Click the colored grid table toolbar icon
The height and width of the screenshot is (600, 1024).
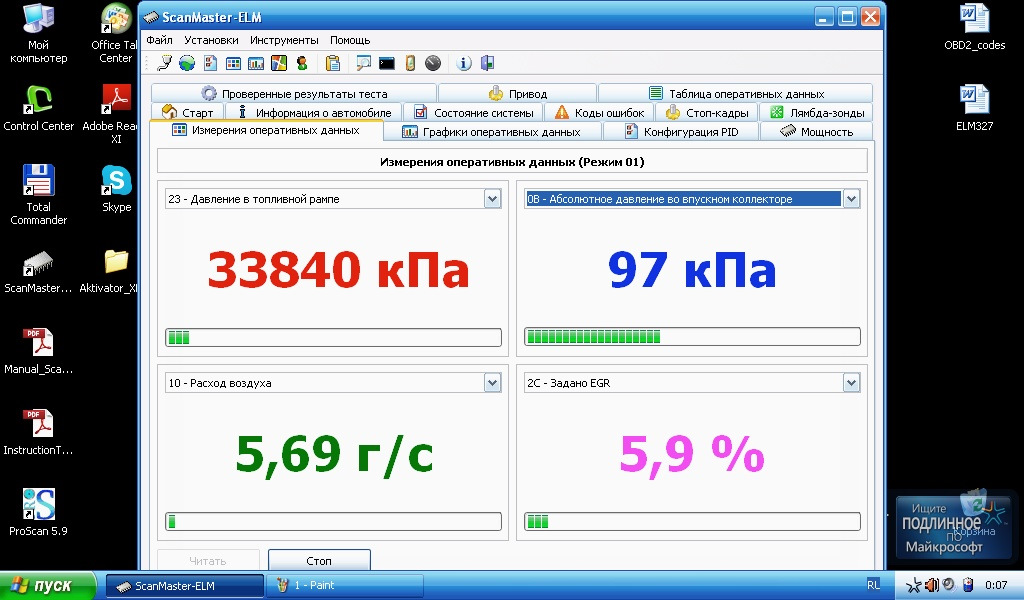(233, 63)
